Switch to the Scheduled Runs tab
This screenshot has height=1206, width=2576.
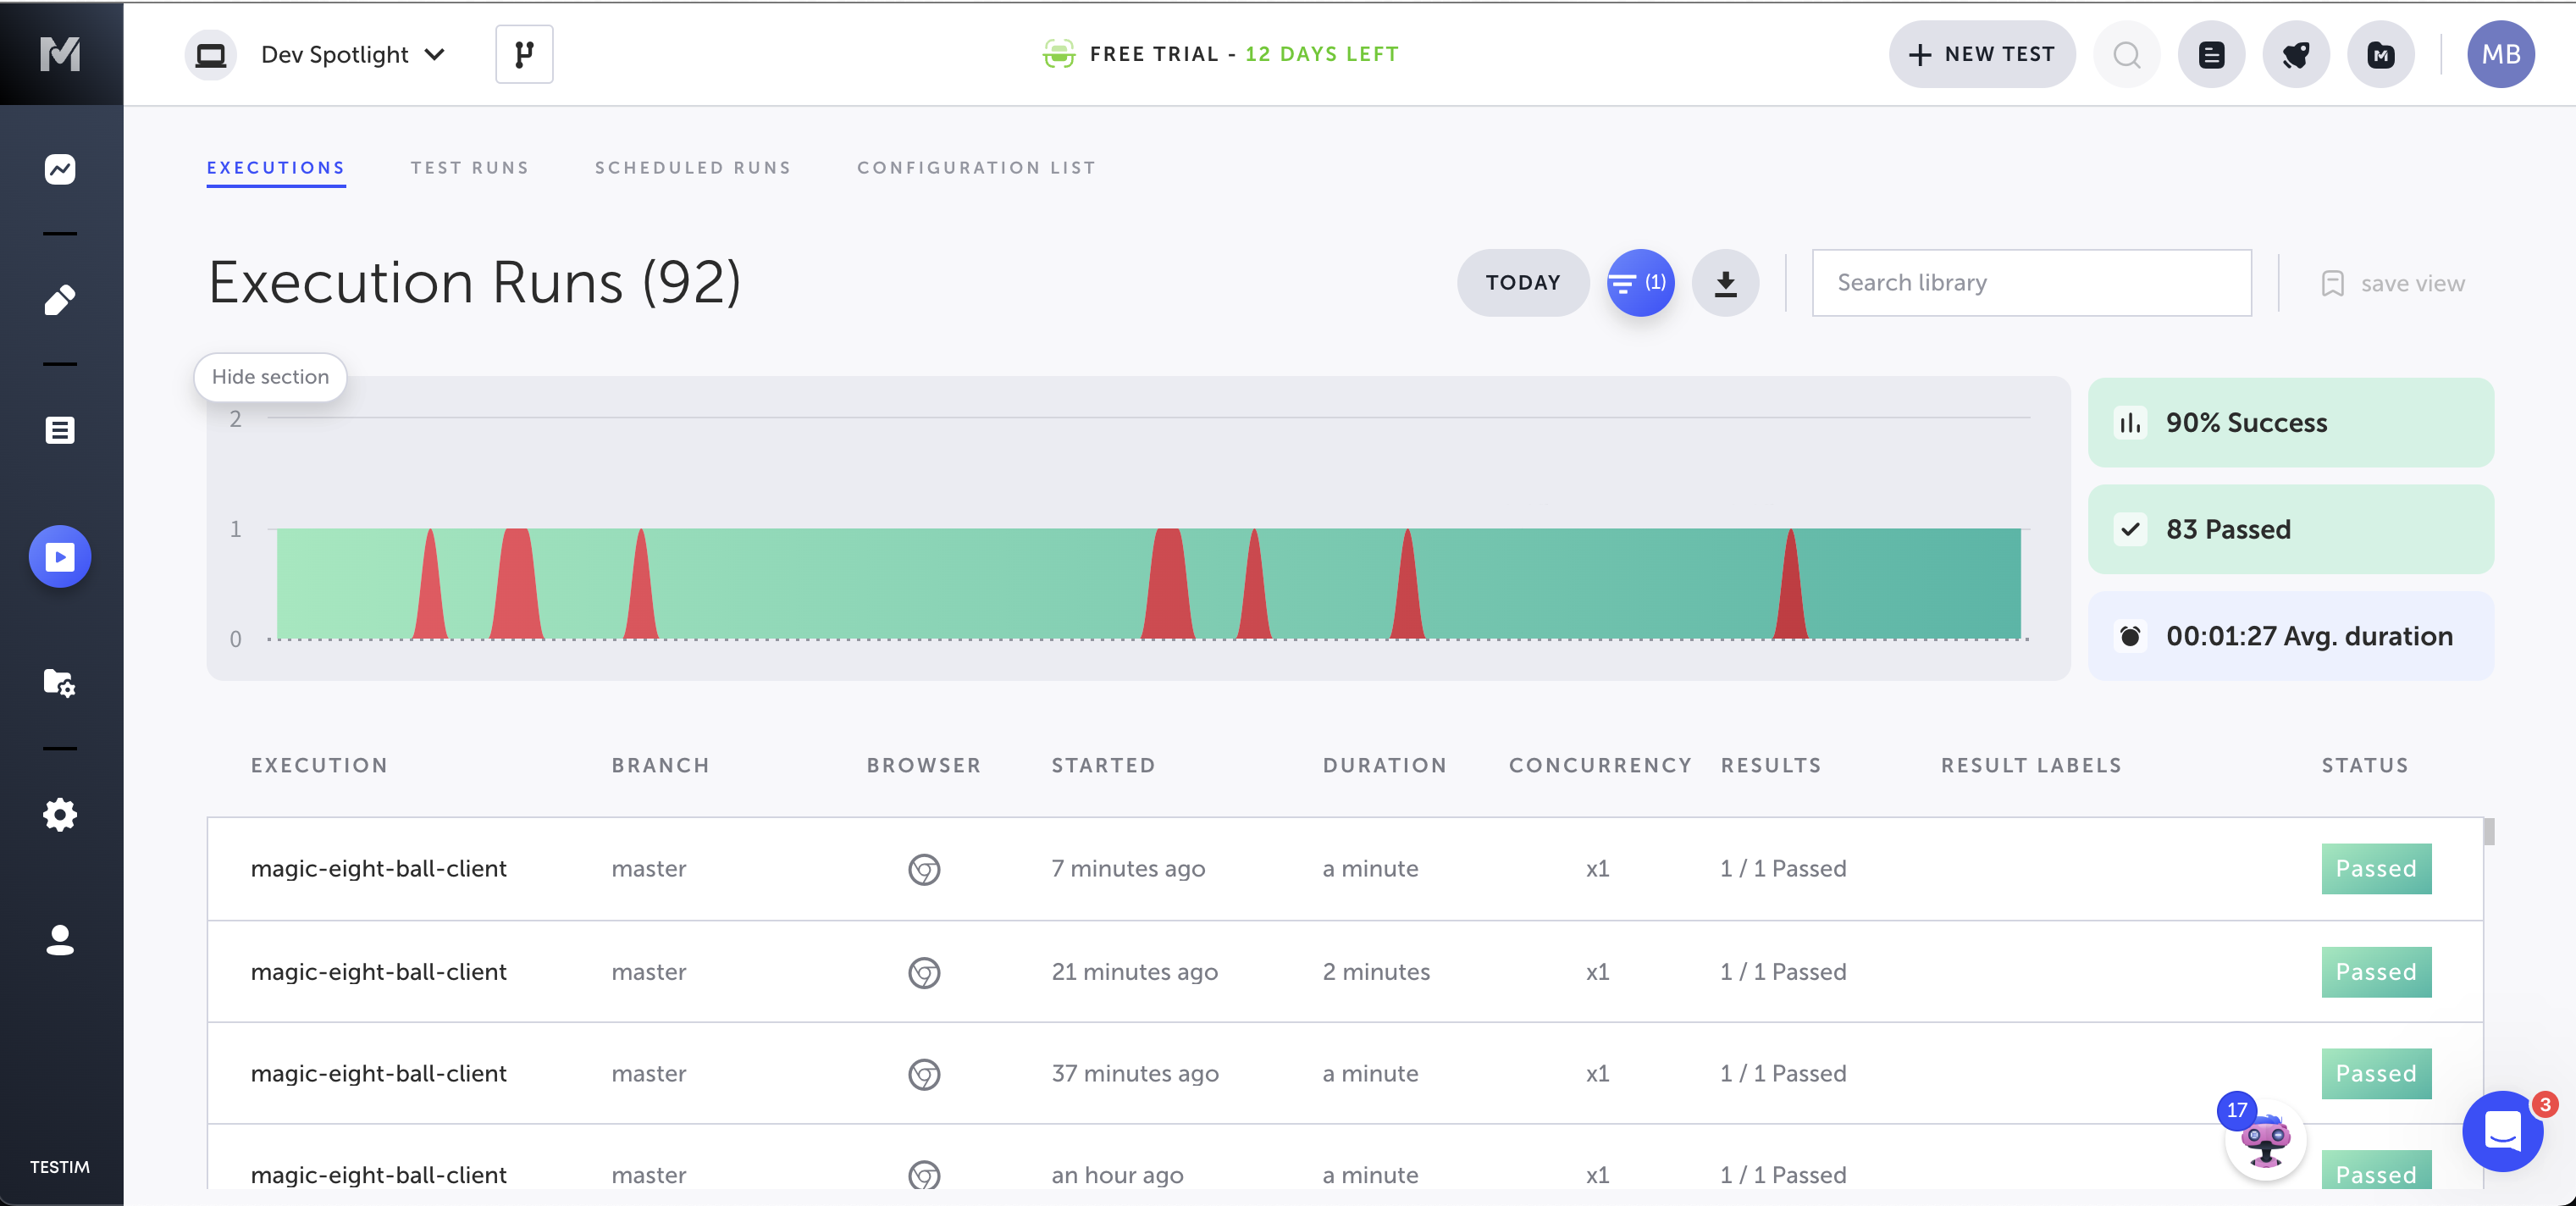(692, 168)
